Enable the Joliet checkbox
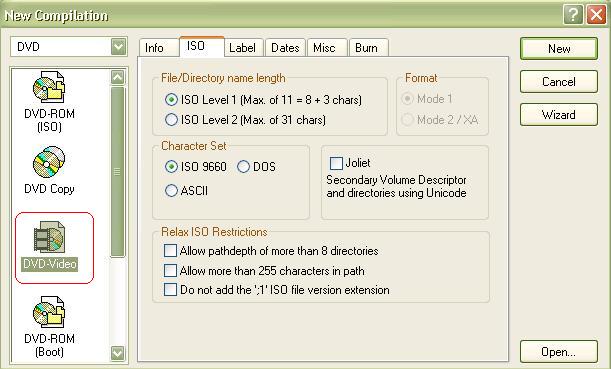611x369 pixels. tap(336, 163)
